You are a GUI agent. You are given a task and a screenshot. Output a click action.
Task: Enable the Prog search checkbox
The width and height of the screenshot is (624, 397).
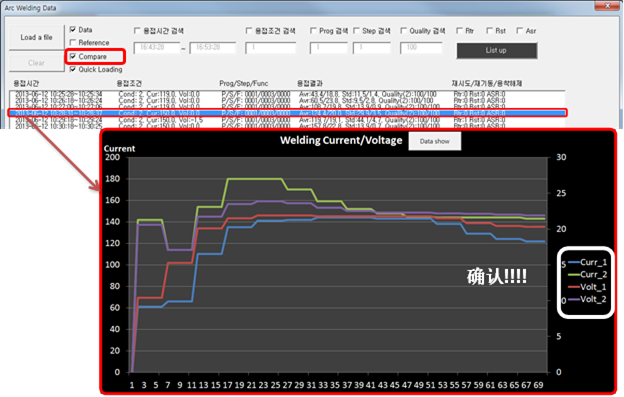[x=313, y=31]
